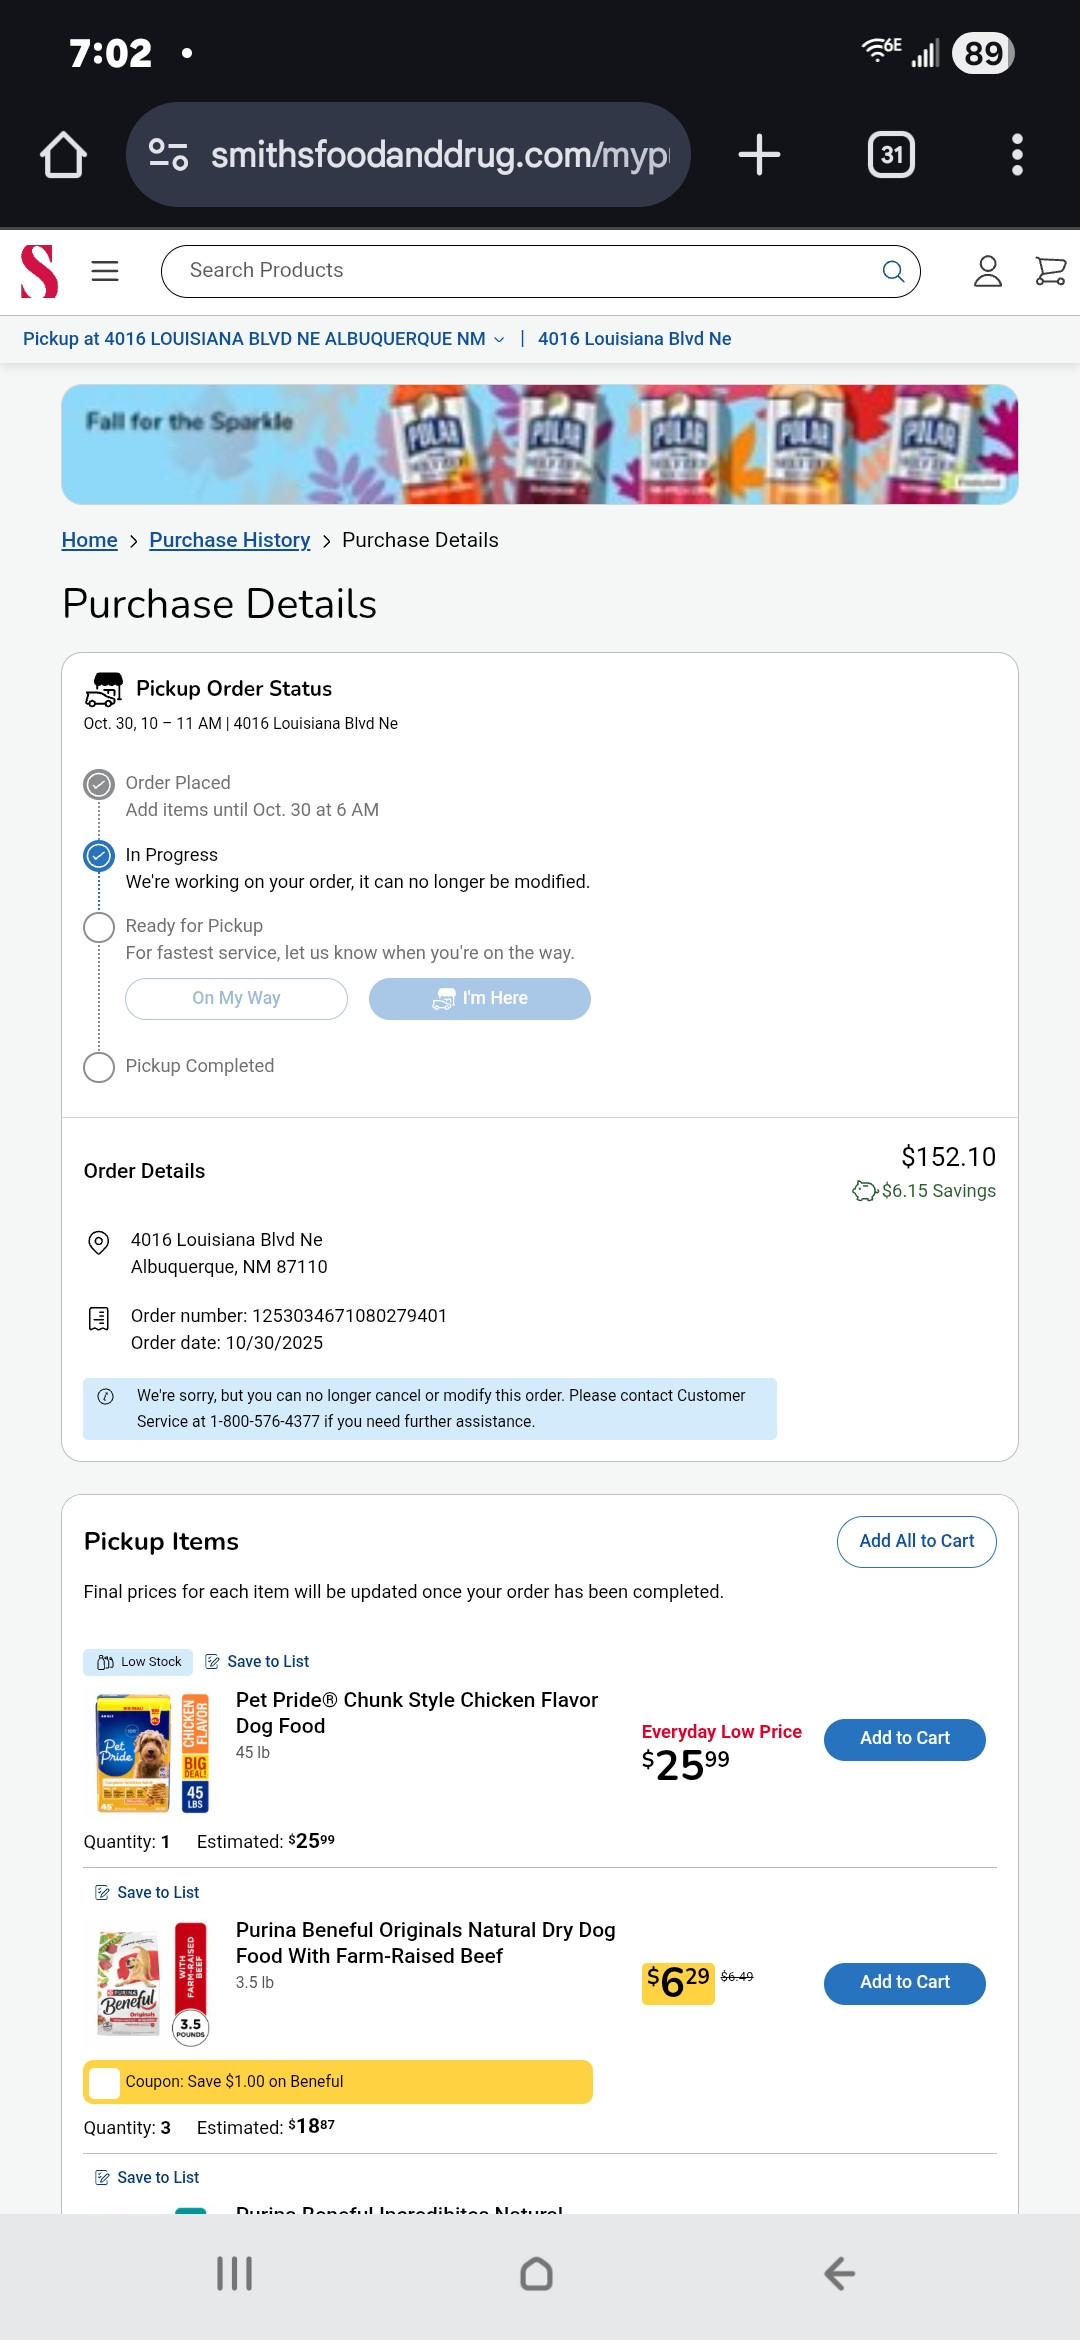Image resolution: width=1080 pixels, height=2340 pixels.
Task: Open the shopping cart icon
Action: click(x=1050, y=271)
